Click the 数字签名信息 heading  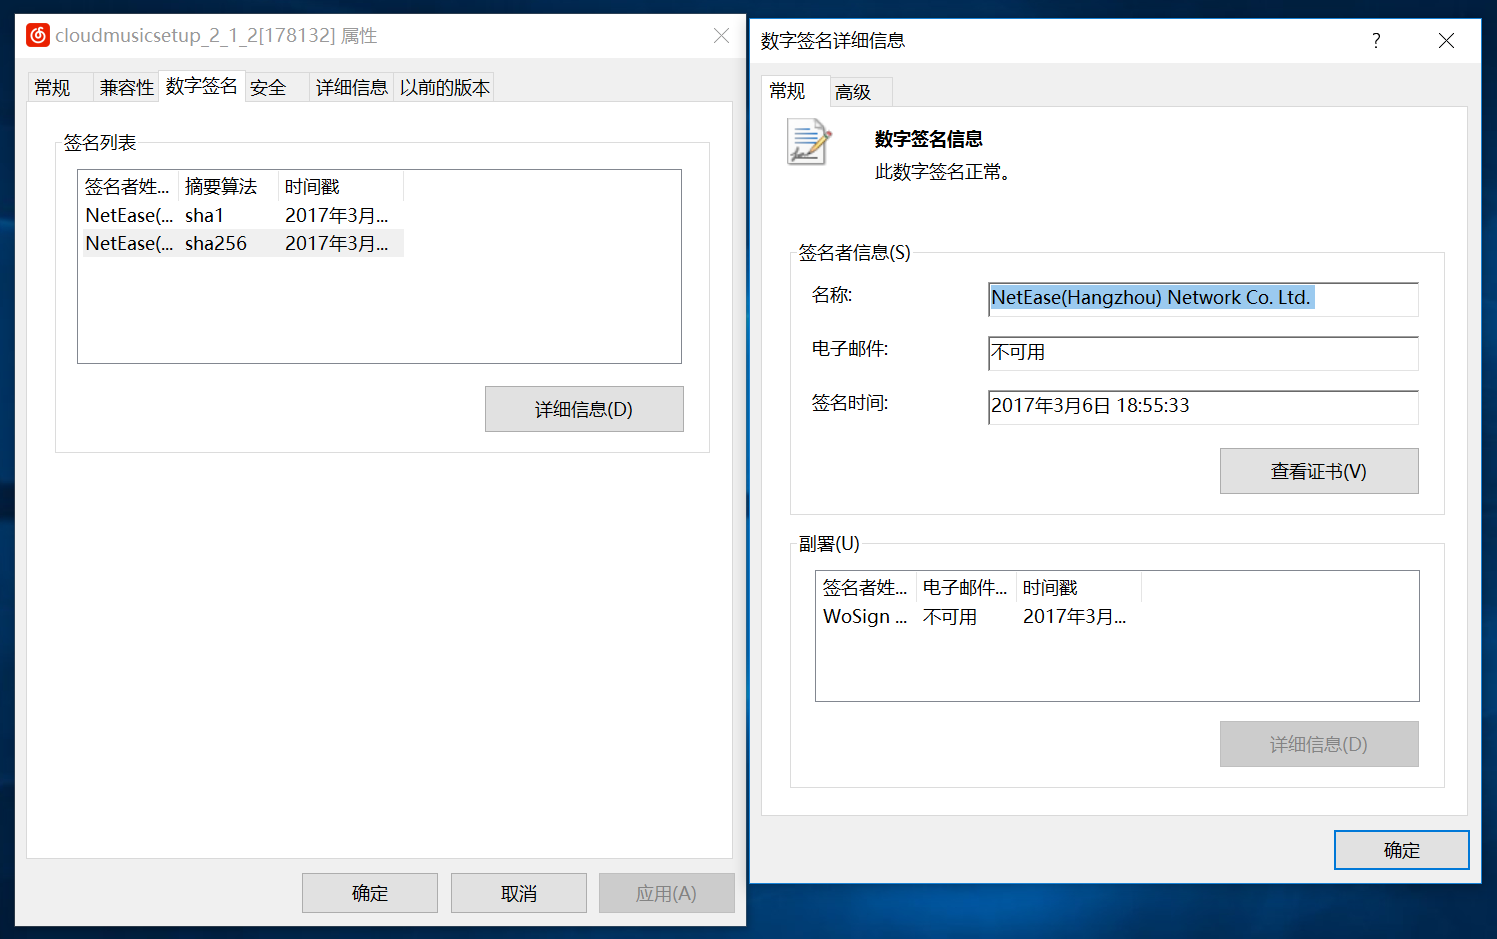[929, 139]
